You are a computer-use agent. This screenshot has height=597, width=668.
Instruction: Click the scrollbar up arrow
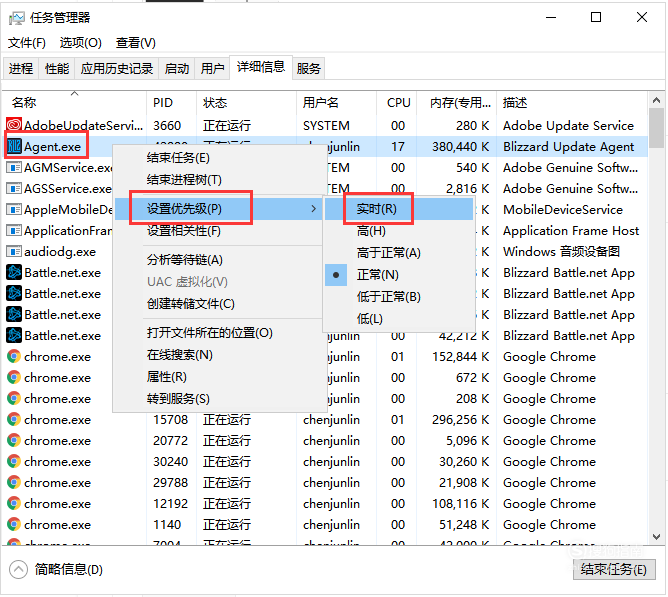click(x=656, y=100)
